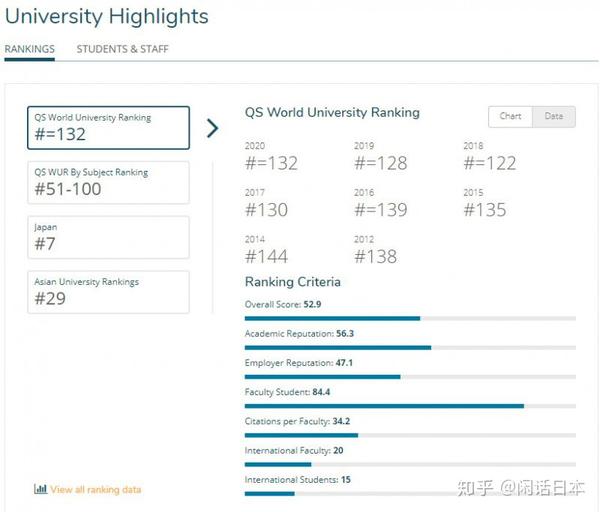Click the Academic Reputation progress bar

(410, 348)
